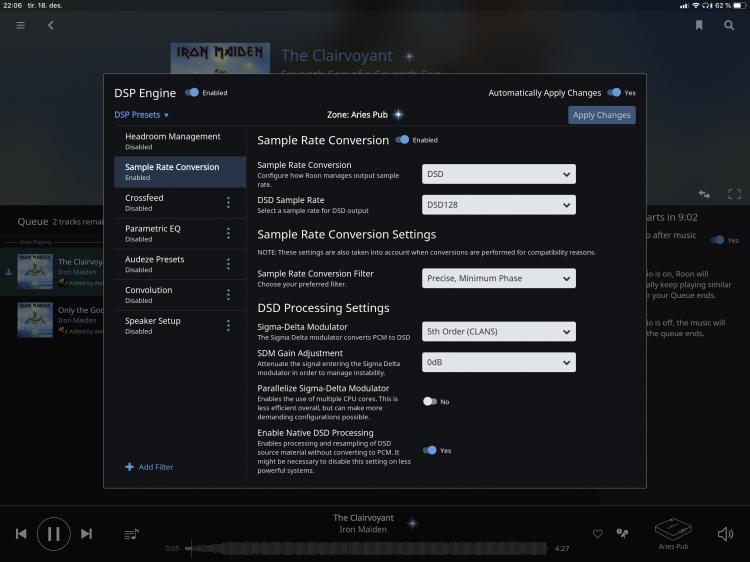The image size is (750, 562).
Task: Open the Aries Pub zone picker
Action: [673, 533]
